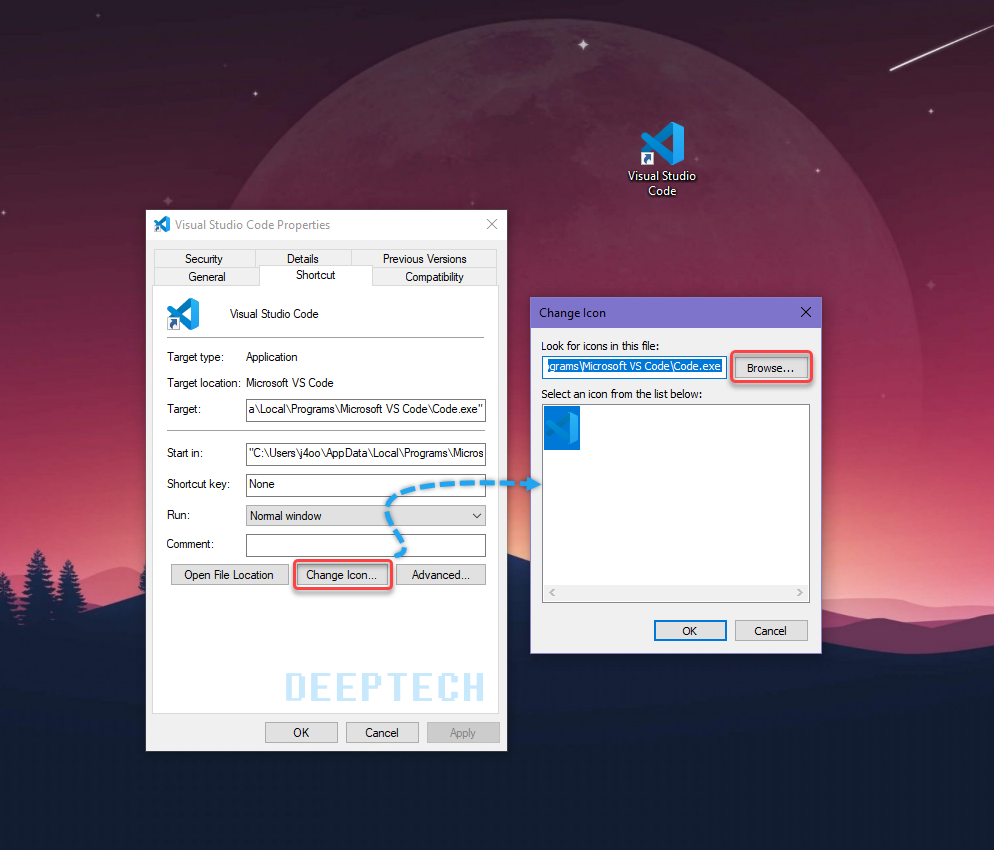Screen dimensions: 994x850
Task: Click the large VS Code icon in Shortcut tab
Action: pyautogui.click(x=183, y=314)
